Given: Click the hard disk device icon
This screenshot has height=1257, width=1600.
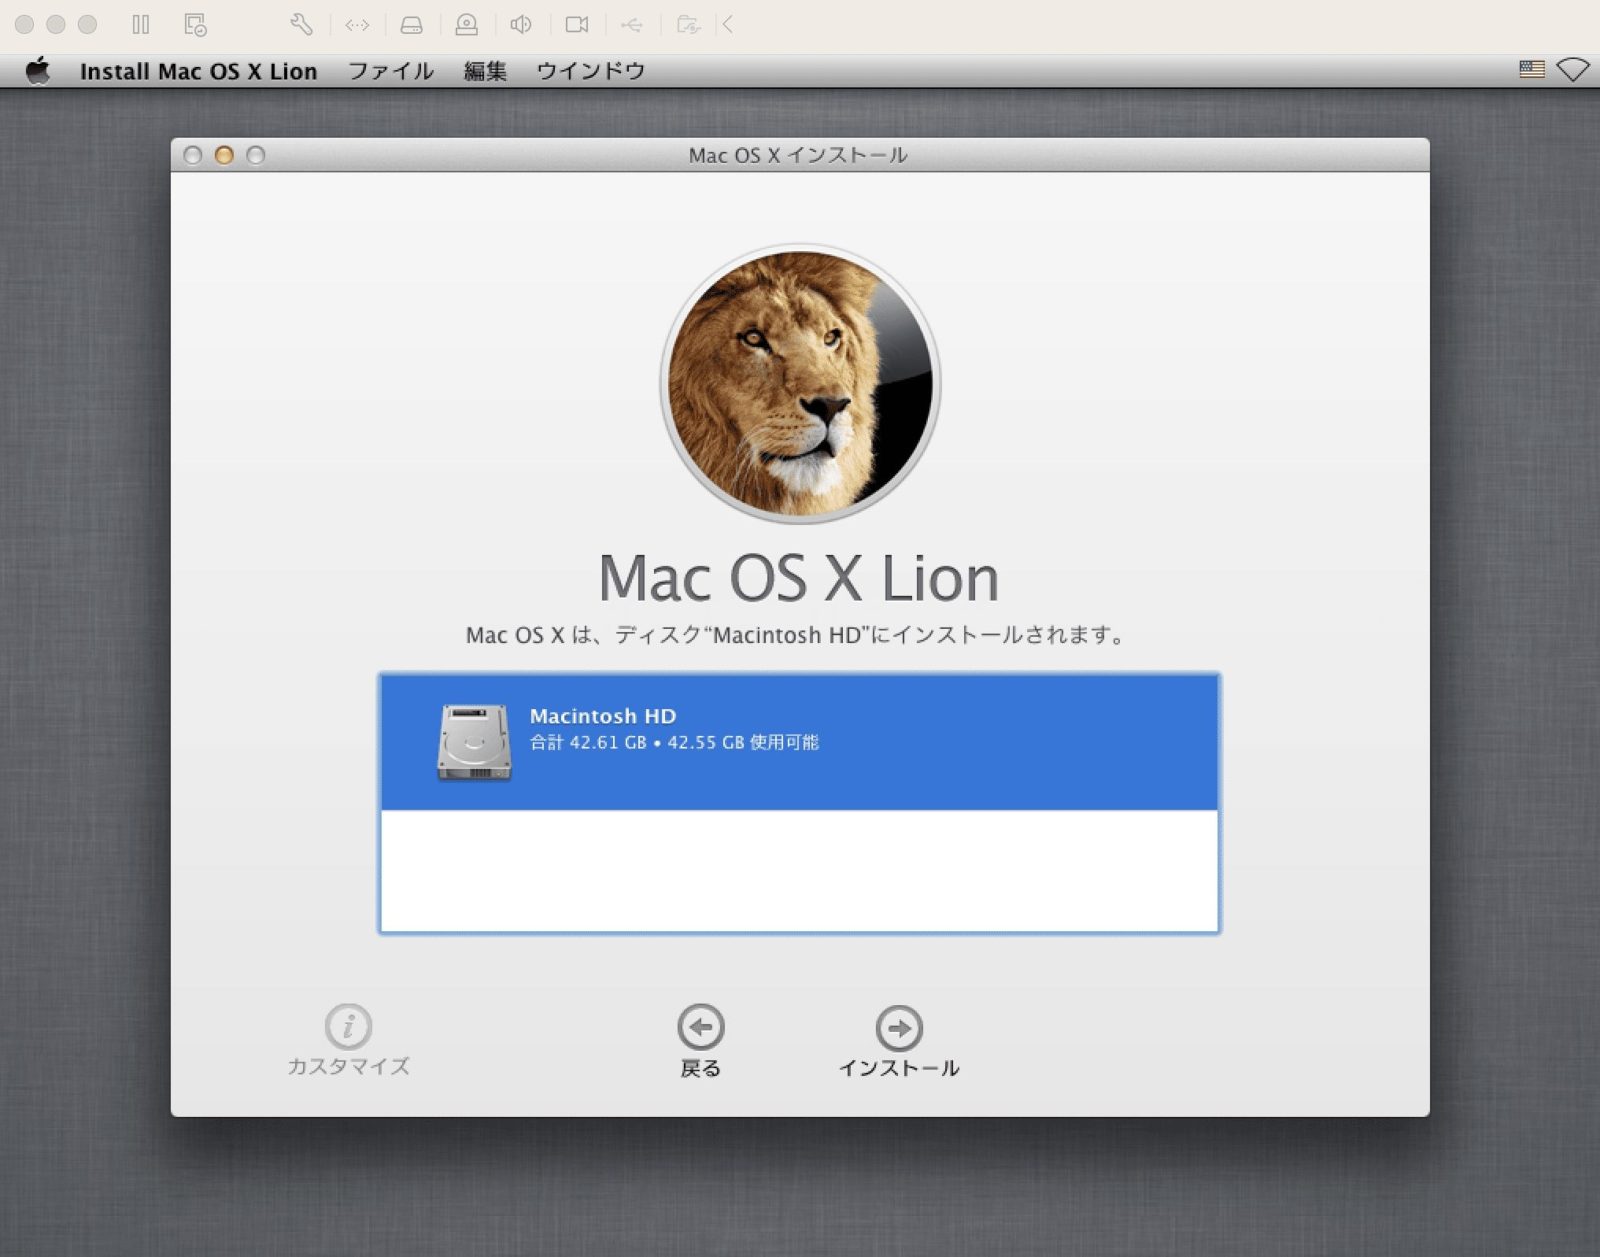Looking at the screenshot, I should 412,25.
